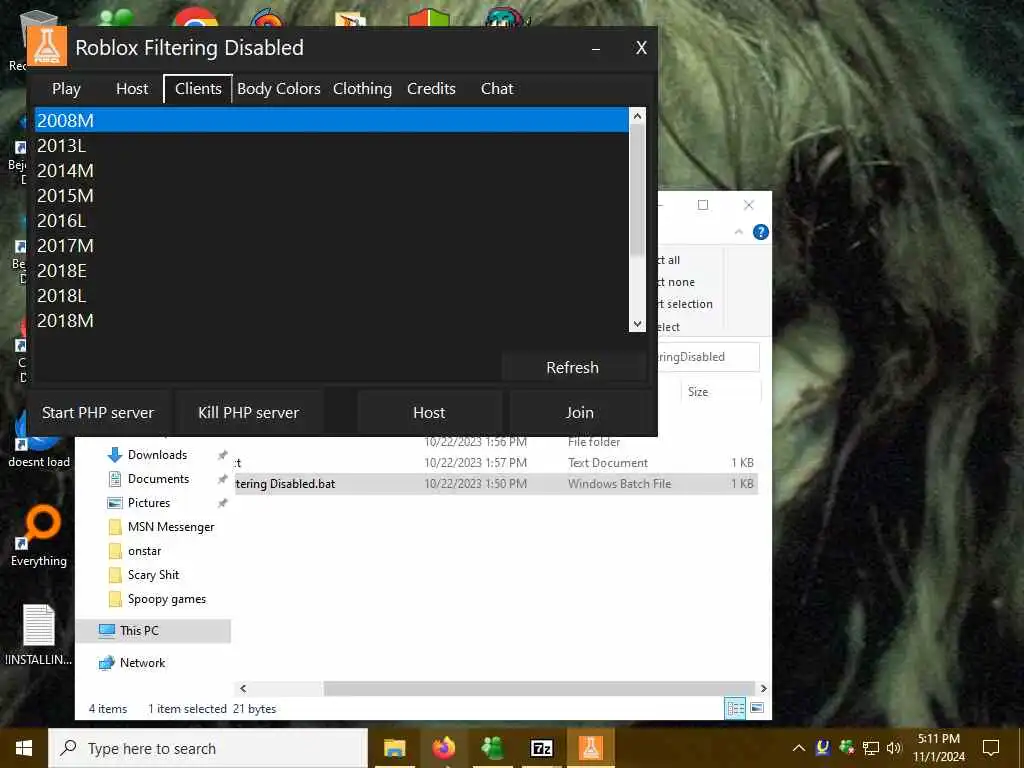Screen dimensions: 1024x768
Task: Open Pictures in File Explorer sidebar
Action: (x=148, y=503)
